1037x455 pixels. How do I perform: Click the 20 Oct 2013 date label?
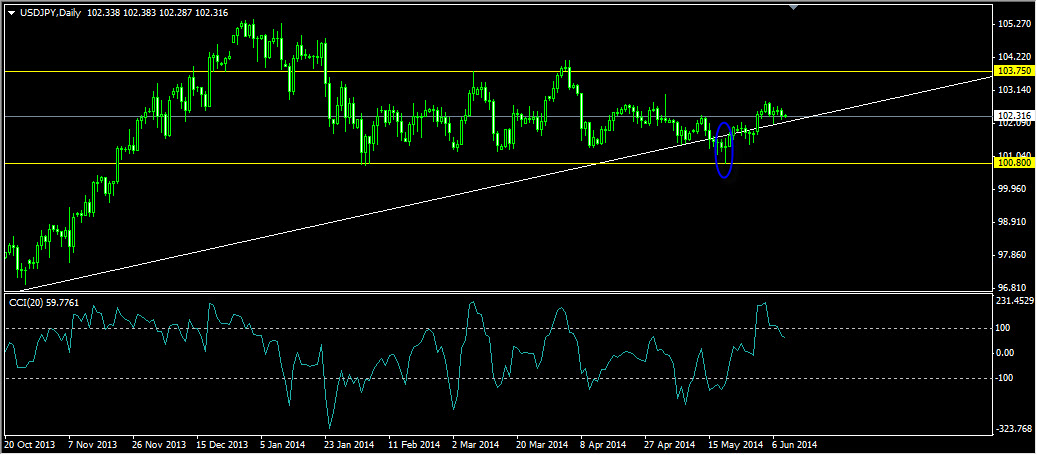point(30,444)
